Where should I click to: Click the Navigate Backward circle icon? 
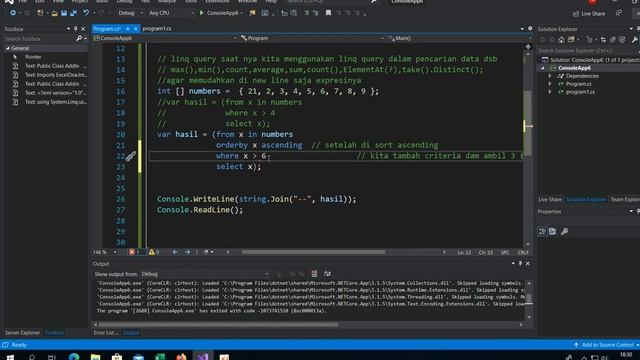coord(13,13)
